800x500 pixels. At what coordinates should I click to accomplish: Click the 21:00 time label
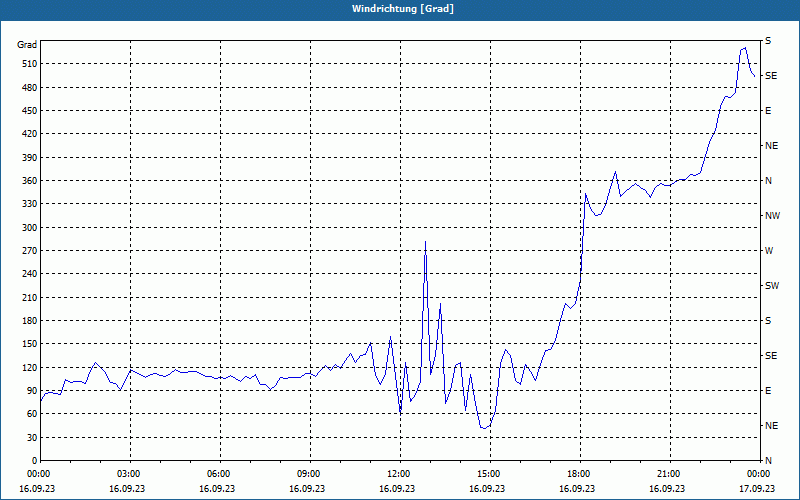tap(670, 473)
